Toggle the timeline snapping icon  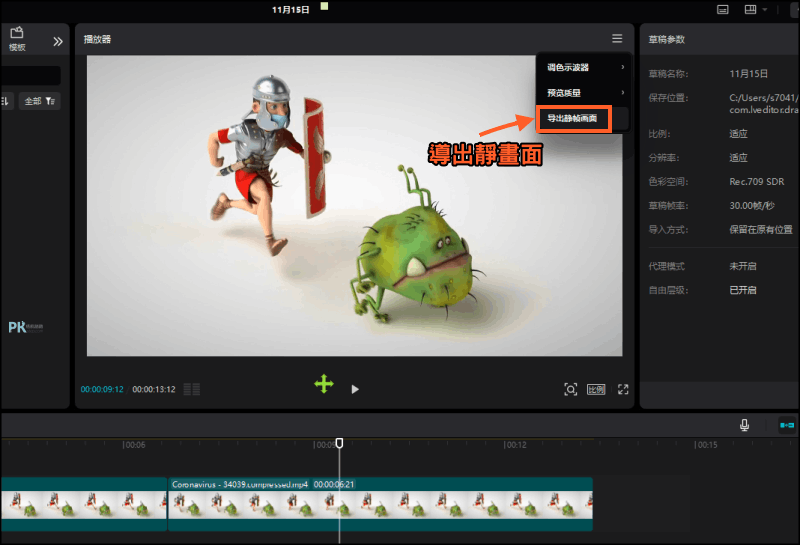point(787,425)
